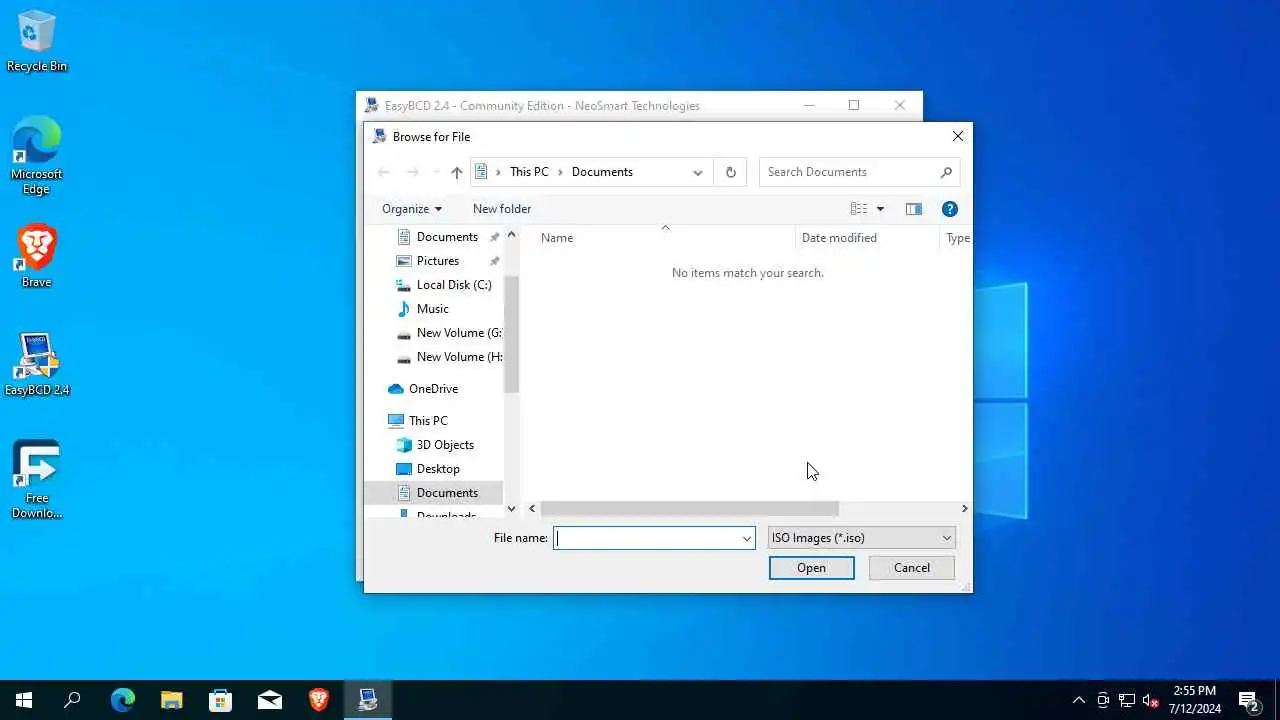Click the search magnifier icon in Search Documents
The image size is (1280, 720).
tap(946, 172)
